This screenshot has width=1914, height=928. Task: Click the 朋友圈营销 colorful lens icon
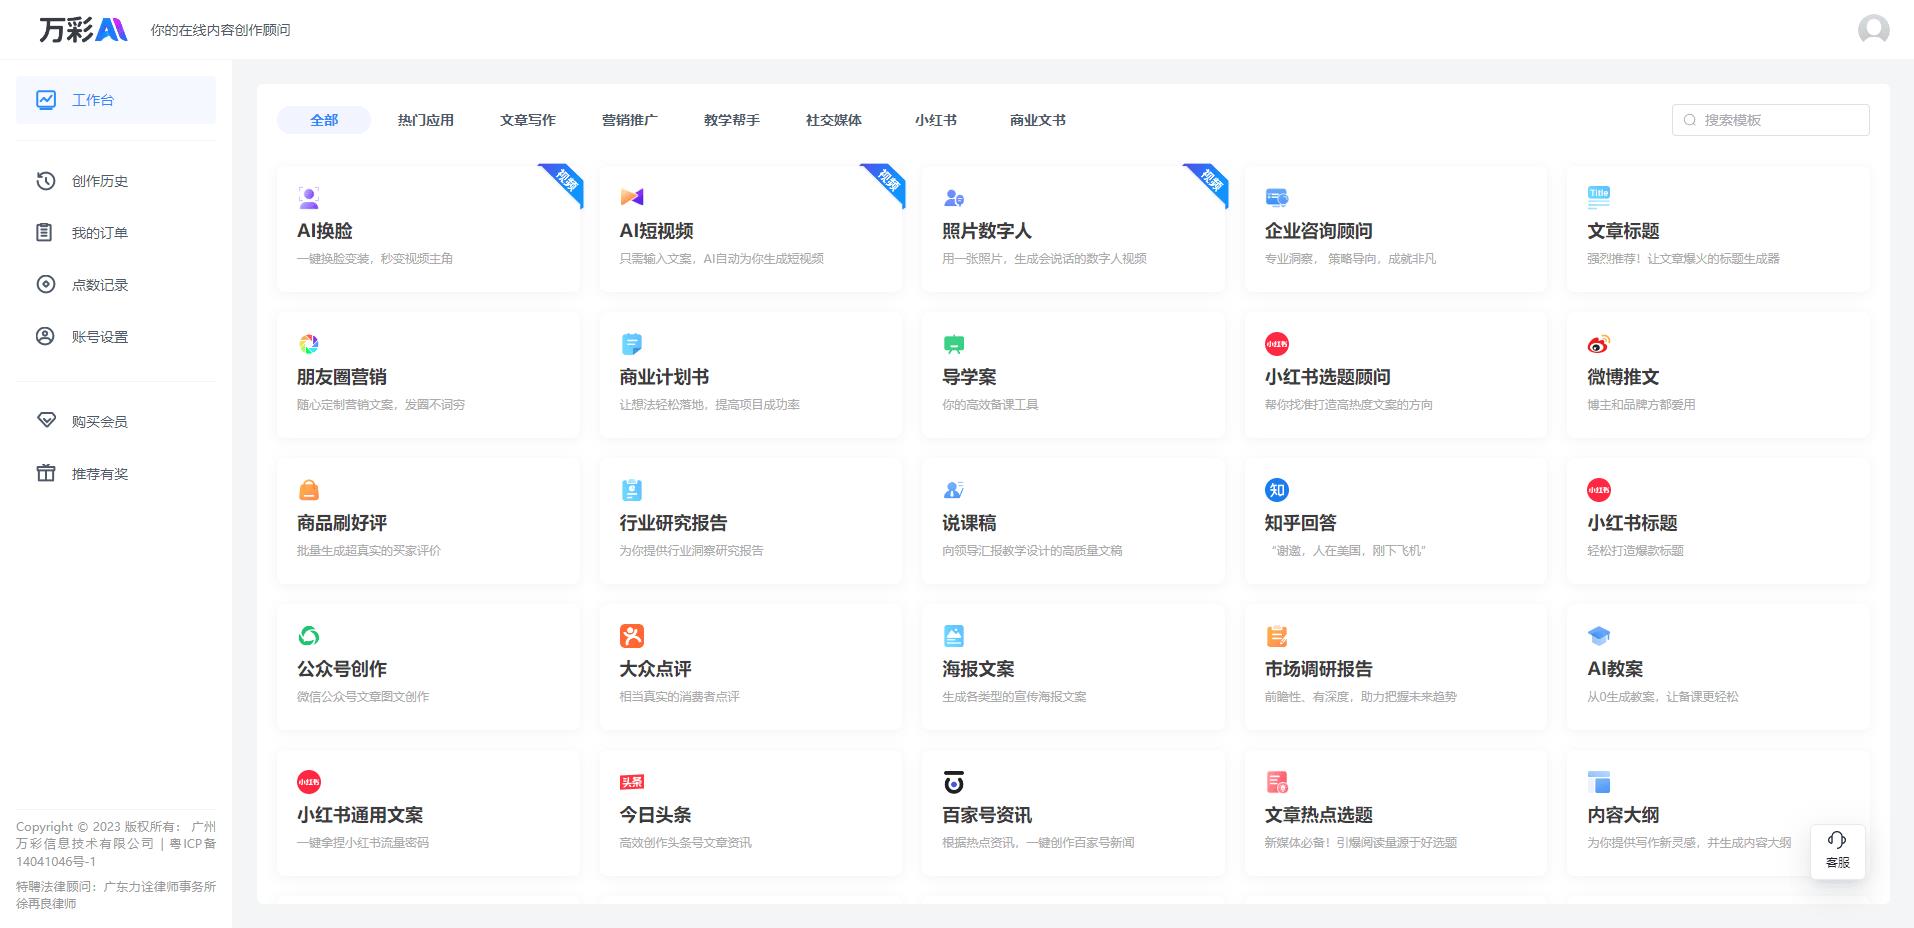tap(309, 344)
